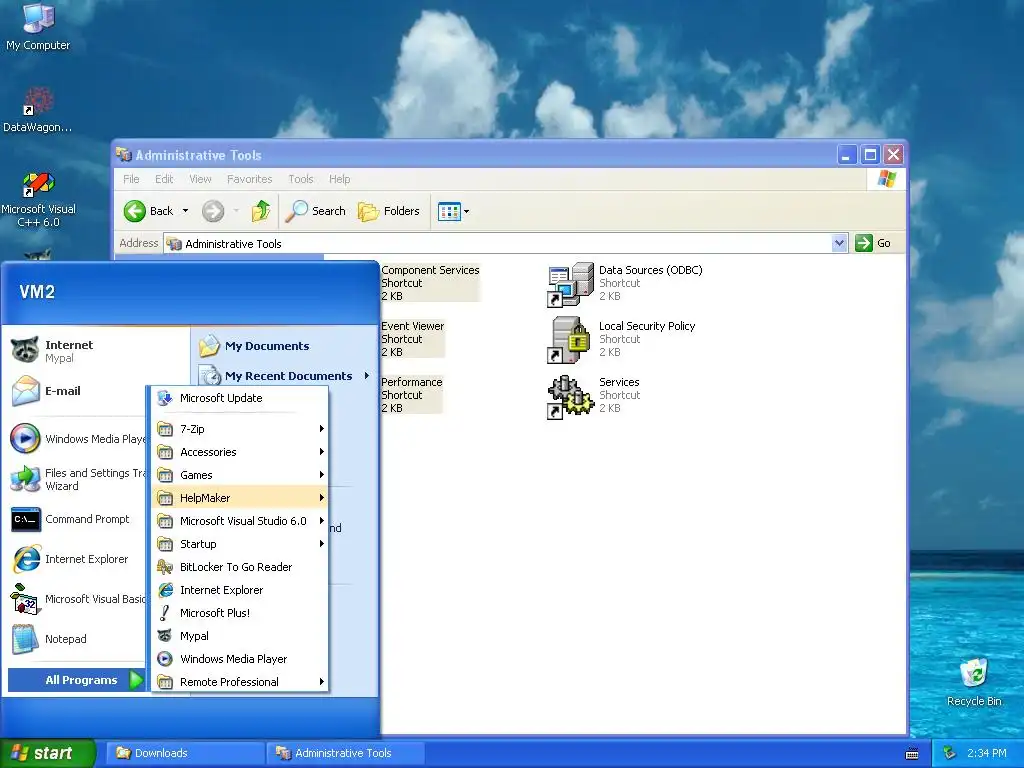
Task: Open the Favorites menu
Action: pos(249,179)
